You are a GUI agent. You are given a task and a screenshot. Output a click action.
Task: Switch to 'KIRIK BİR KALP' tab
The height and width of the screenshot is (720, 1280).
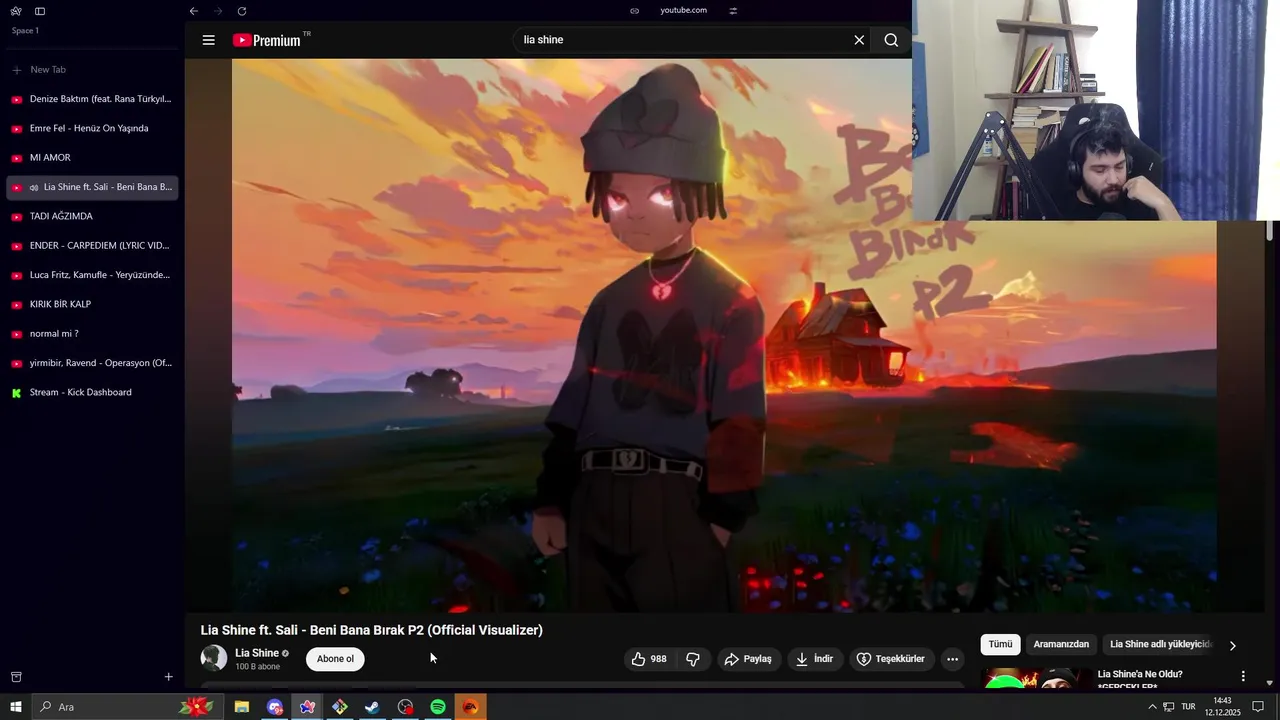point(92,304)
